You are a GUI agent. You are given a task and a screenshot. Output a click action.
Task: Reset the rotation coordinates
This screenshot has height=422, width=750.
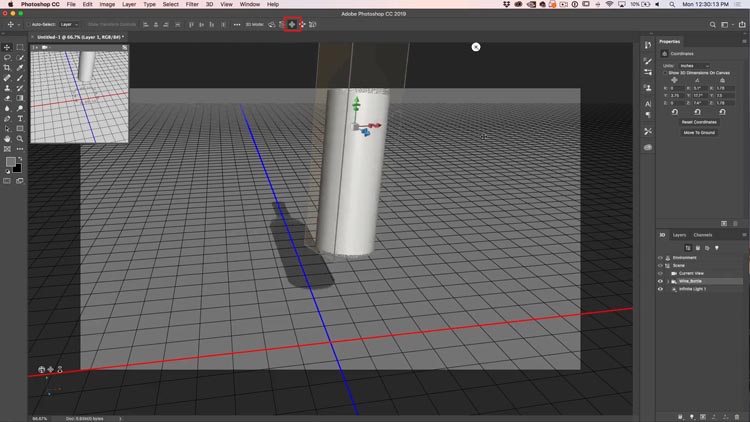pos(697,112)
